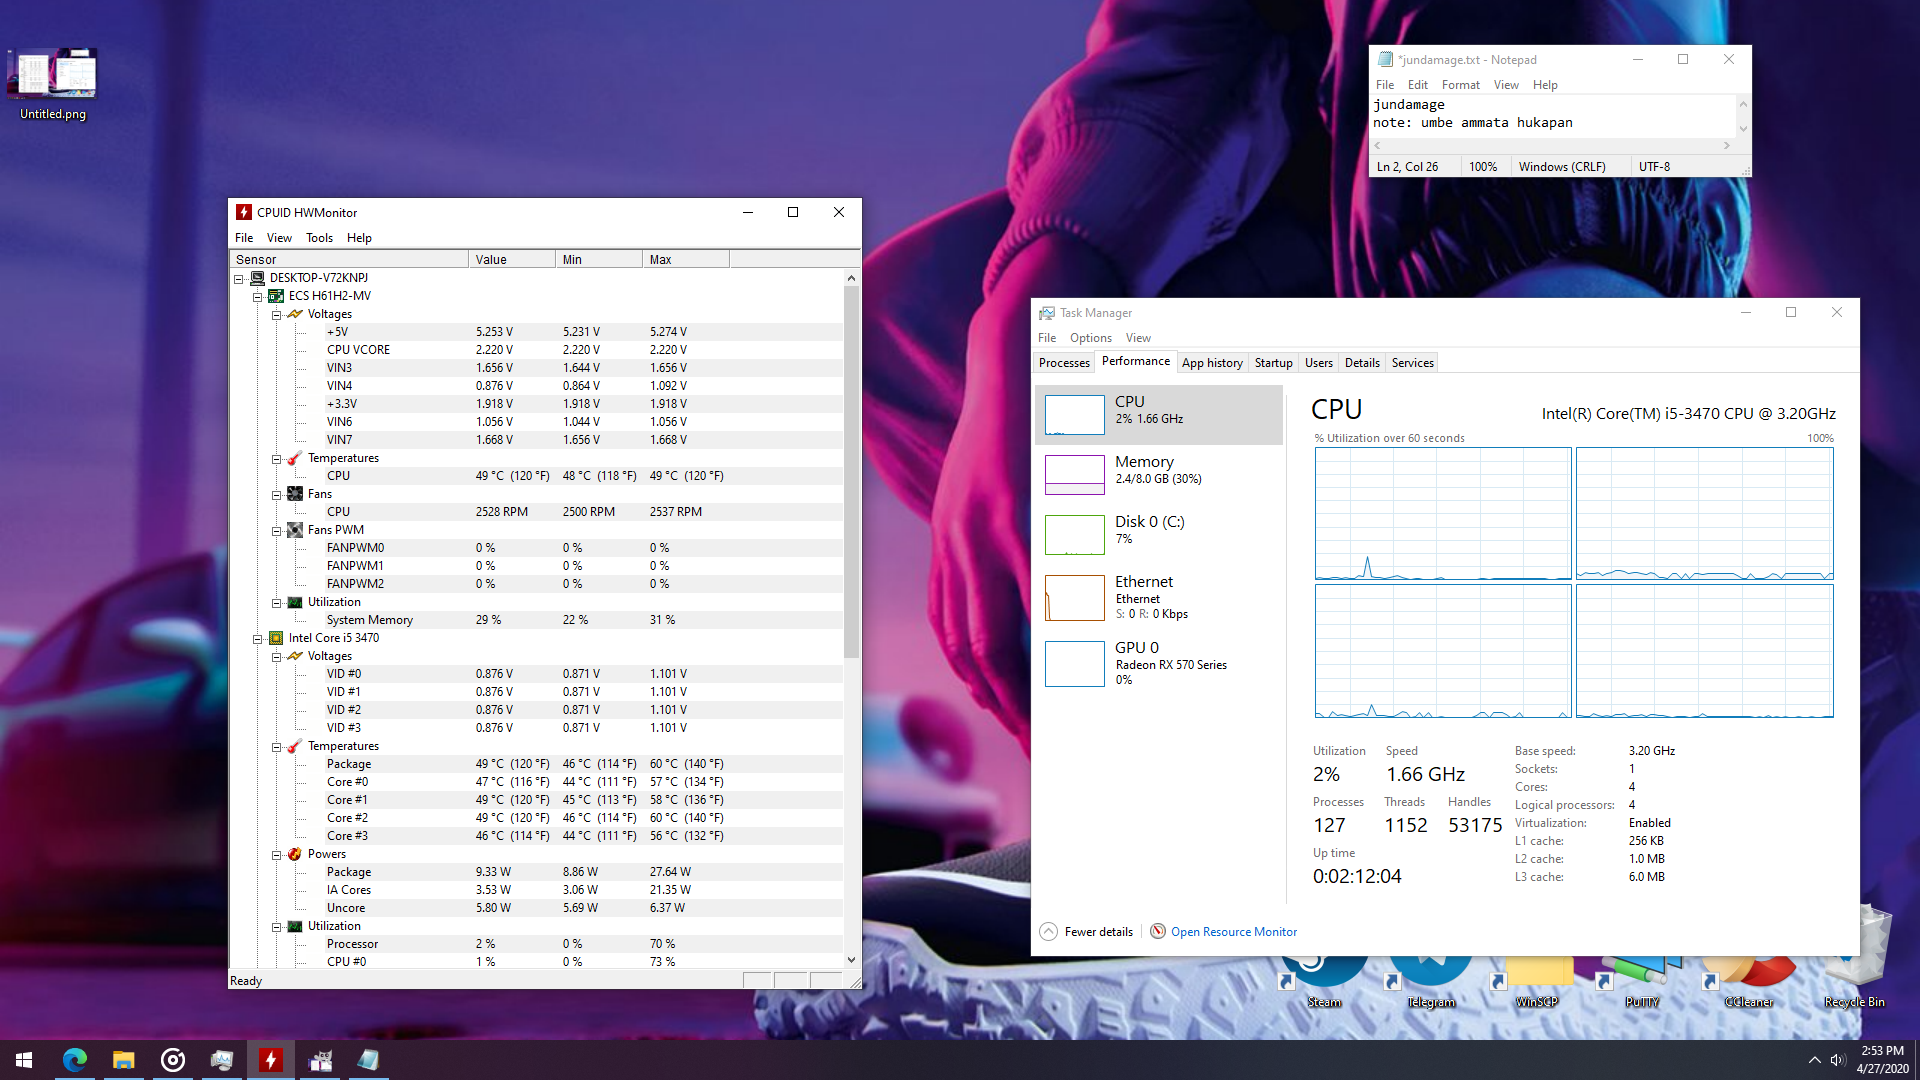Switch to the App history tab

click(x=1212, y=363)
